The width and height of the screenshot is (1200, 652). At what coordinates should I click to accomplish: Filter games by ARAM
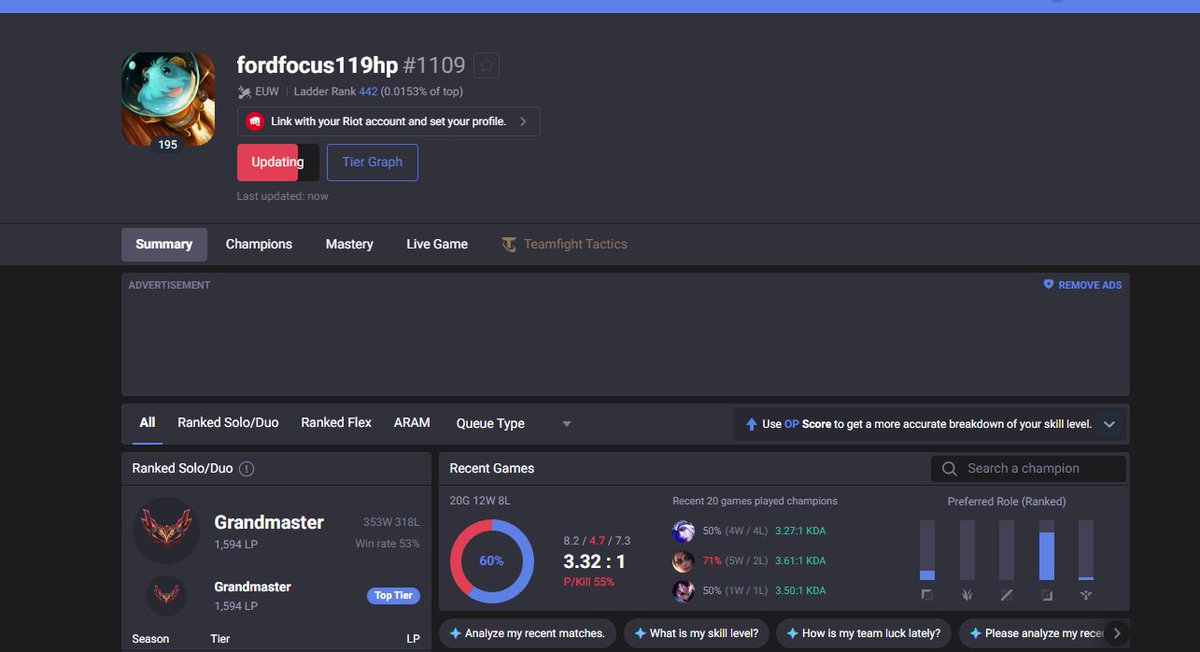point(412,423)
